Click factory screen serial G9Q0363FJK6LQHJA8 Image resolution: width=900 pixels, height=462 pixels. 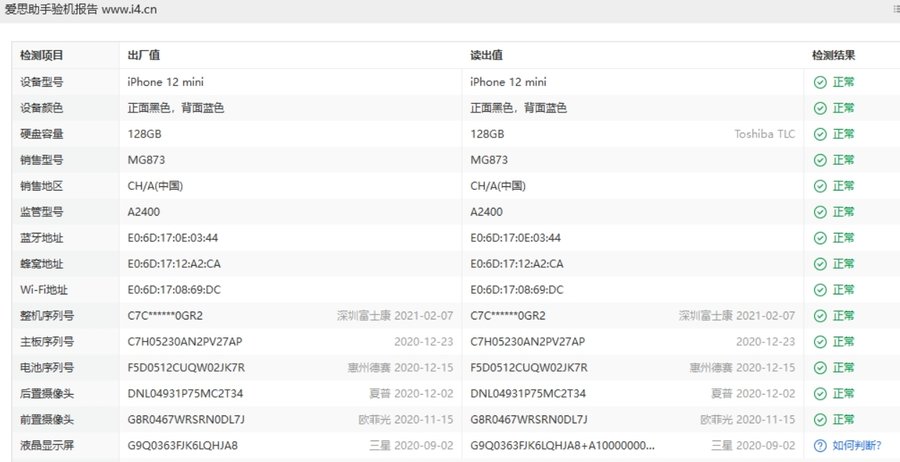[x=183, y=445]
